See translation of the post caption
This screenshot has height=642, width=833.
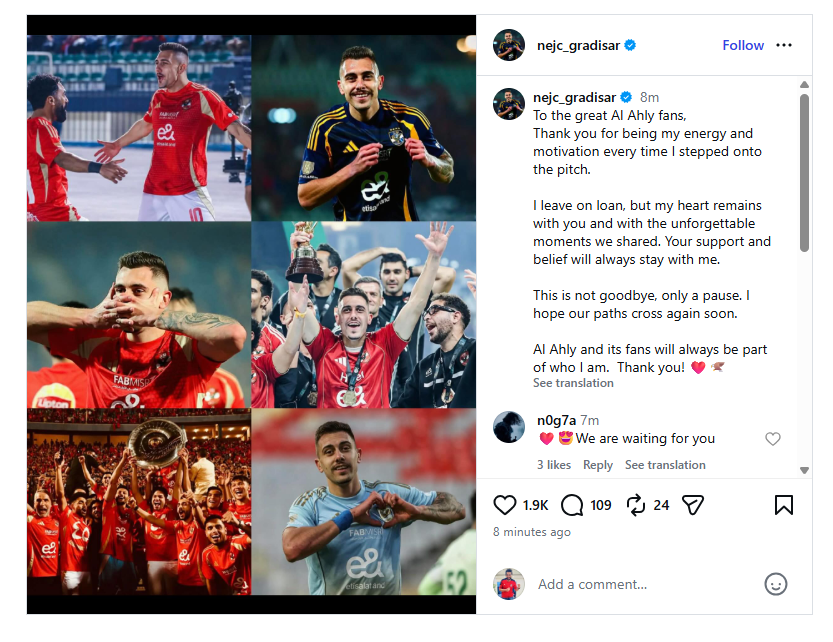pos(573,383)
